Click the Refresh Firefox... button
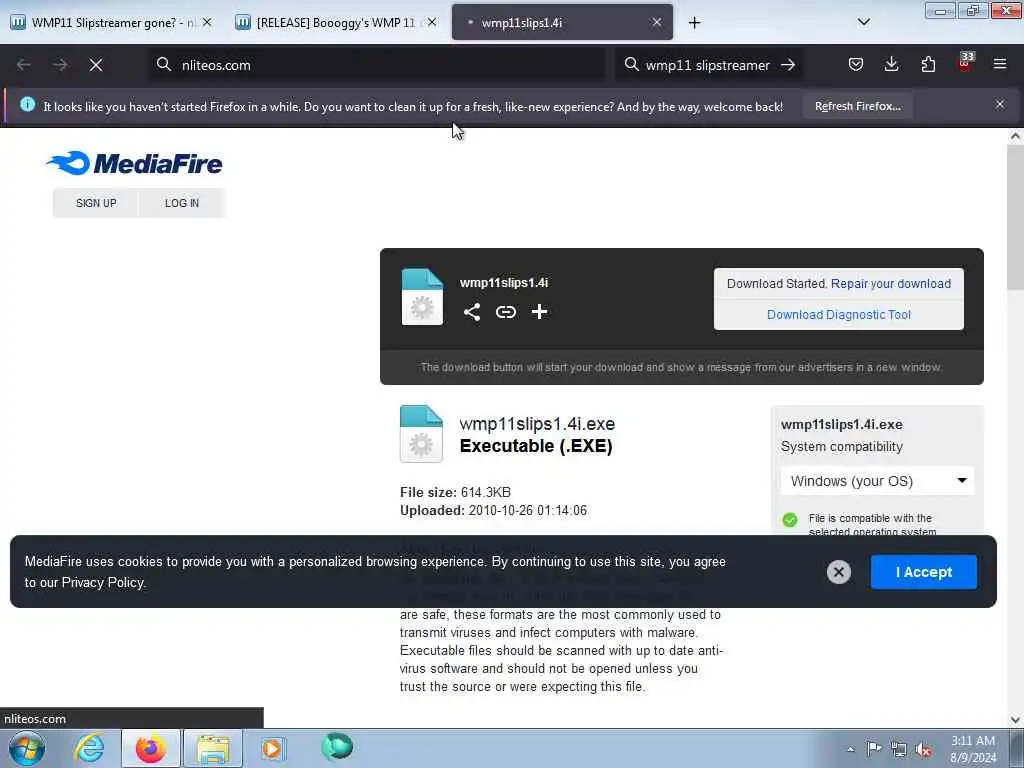This screenshot has height=768, width=1024. pyautogui.click(x=857, y=106)
